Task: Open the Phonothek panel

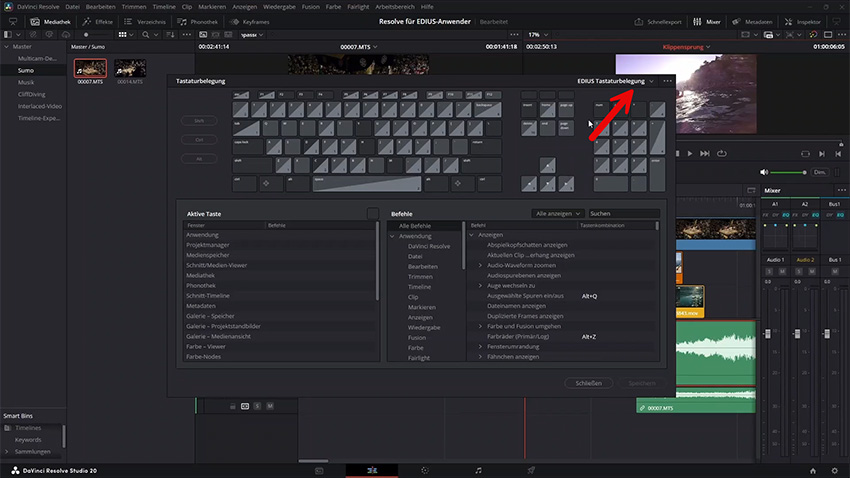Action: [198, 22]
